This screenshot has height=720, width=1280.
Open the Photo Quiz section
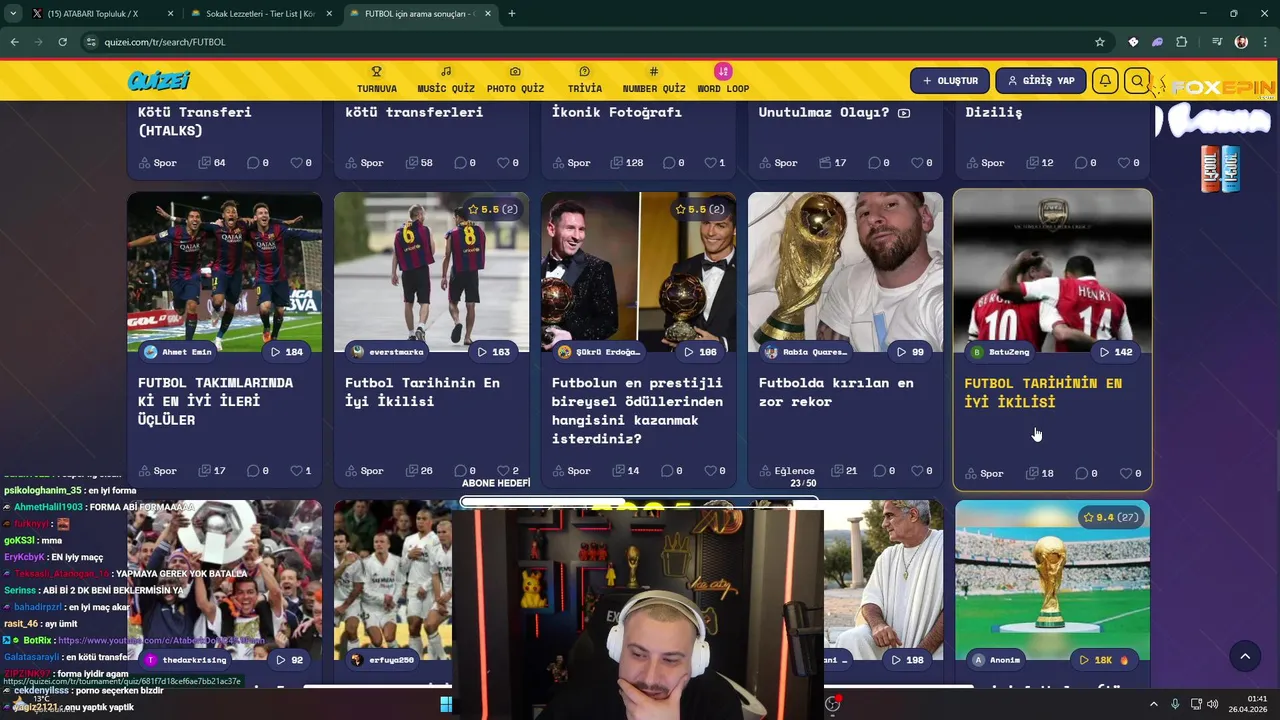click(515, 80)
